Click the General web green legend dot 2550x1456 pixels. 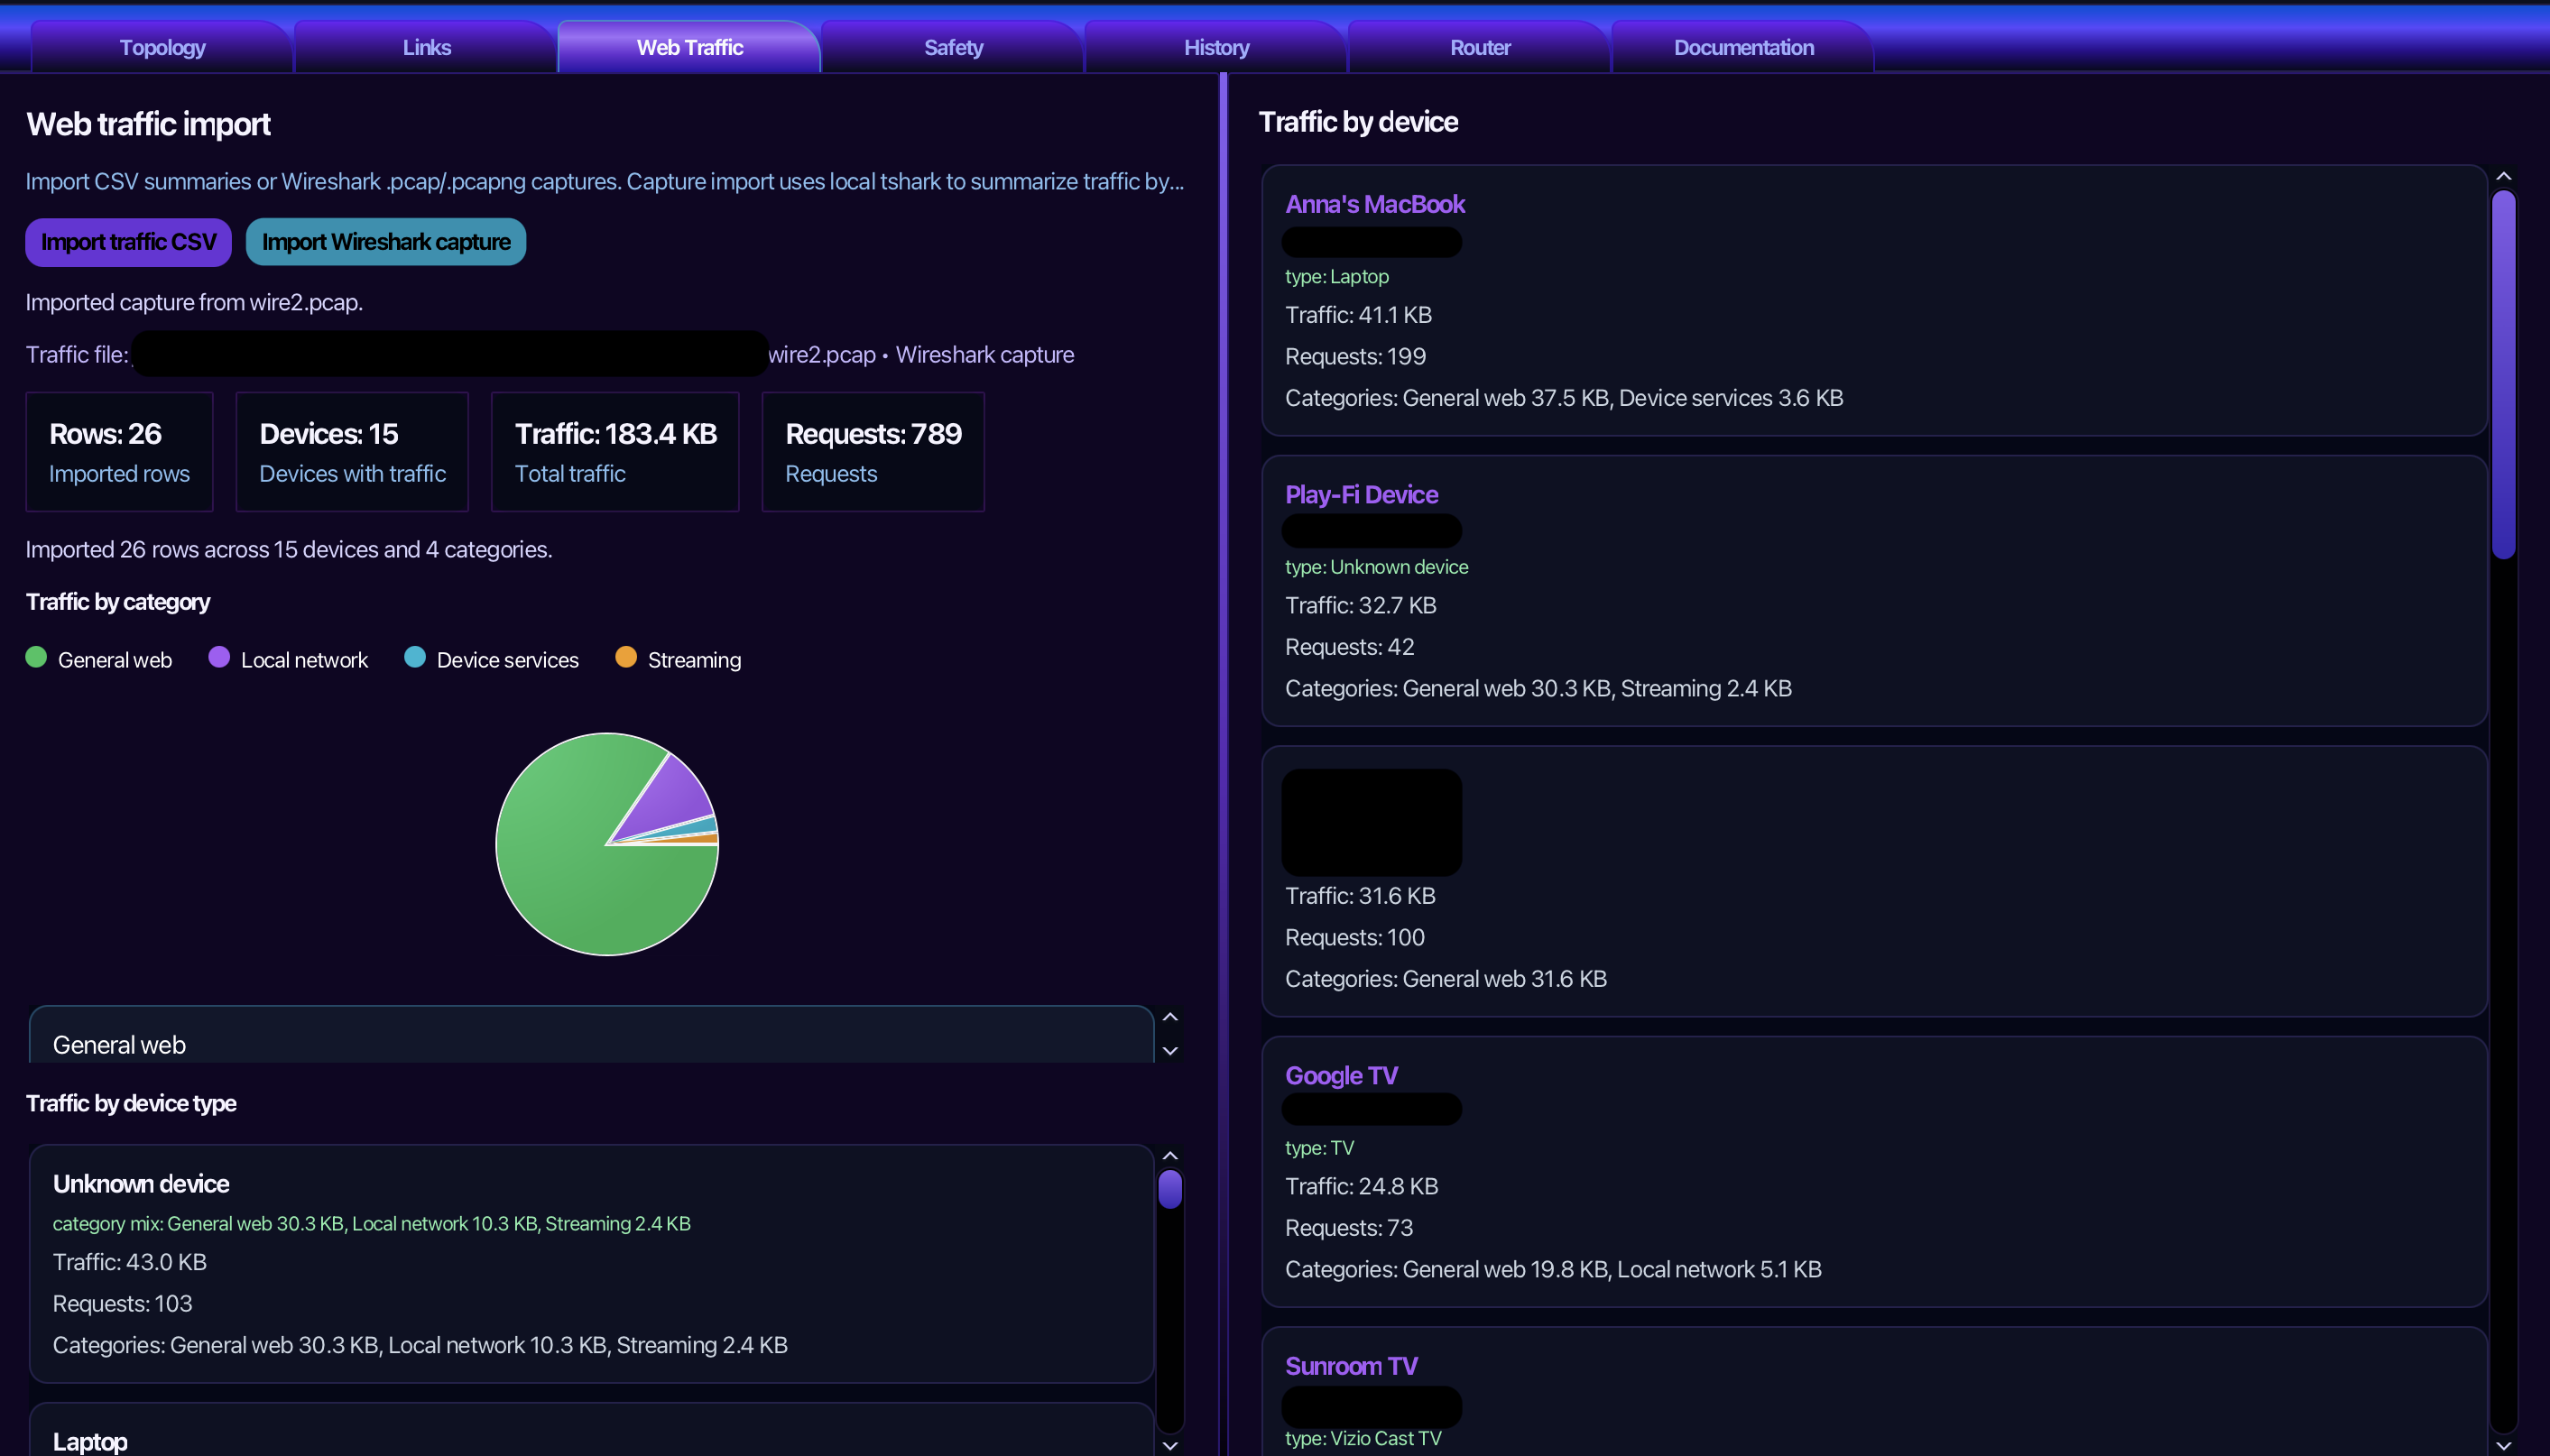[x=36, y=657]
